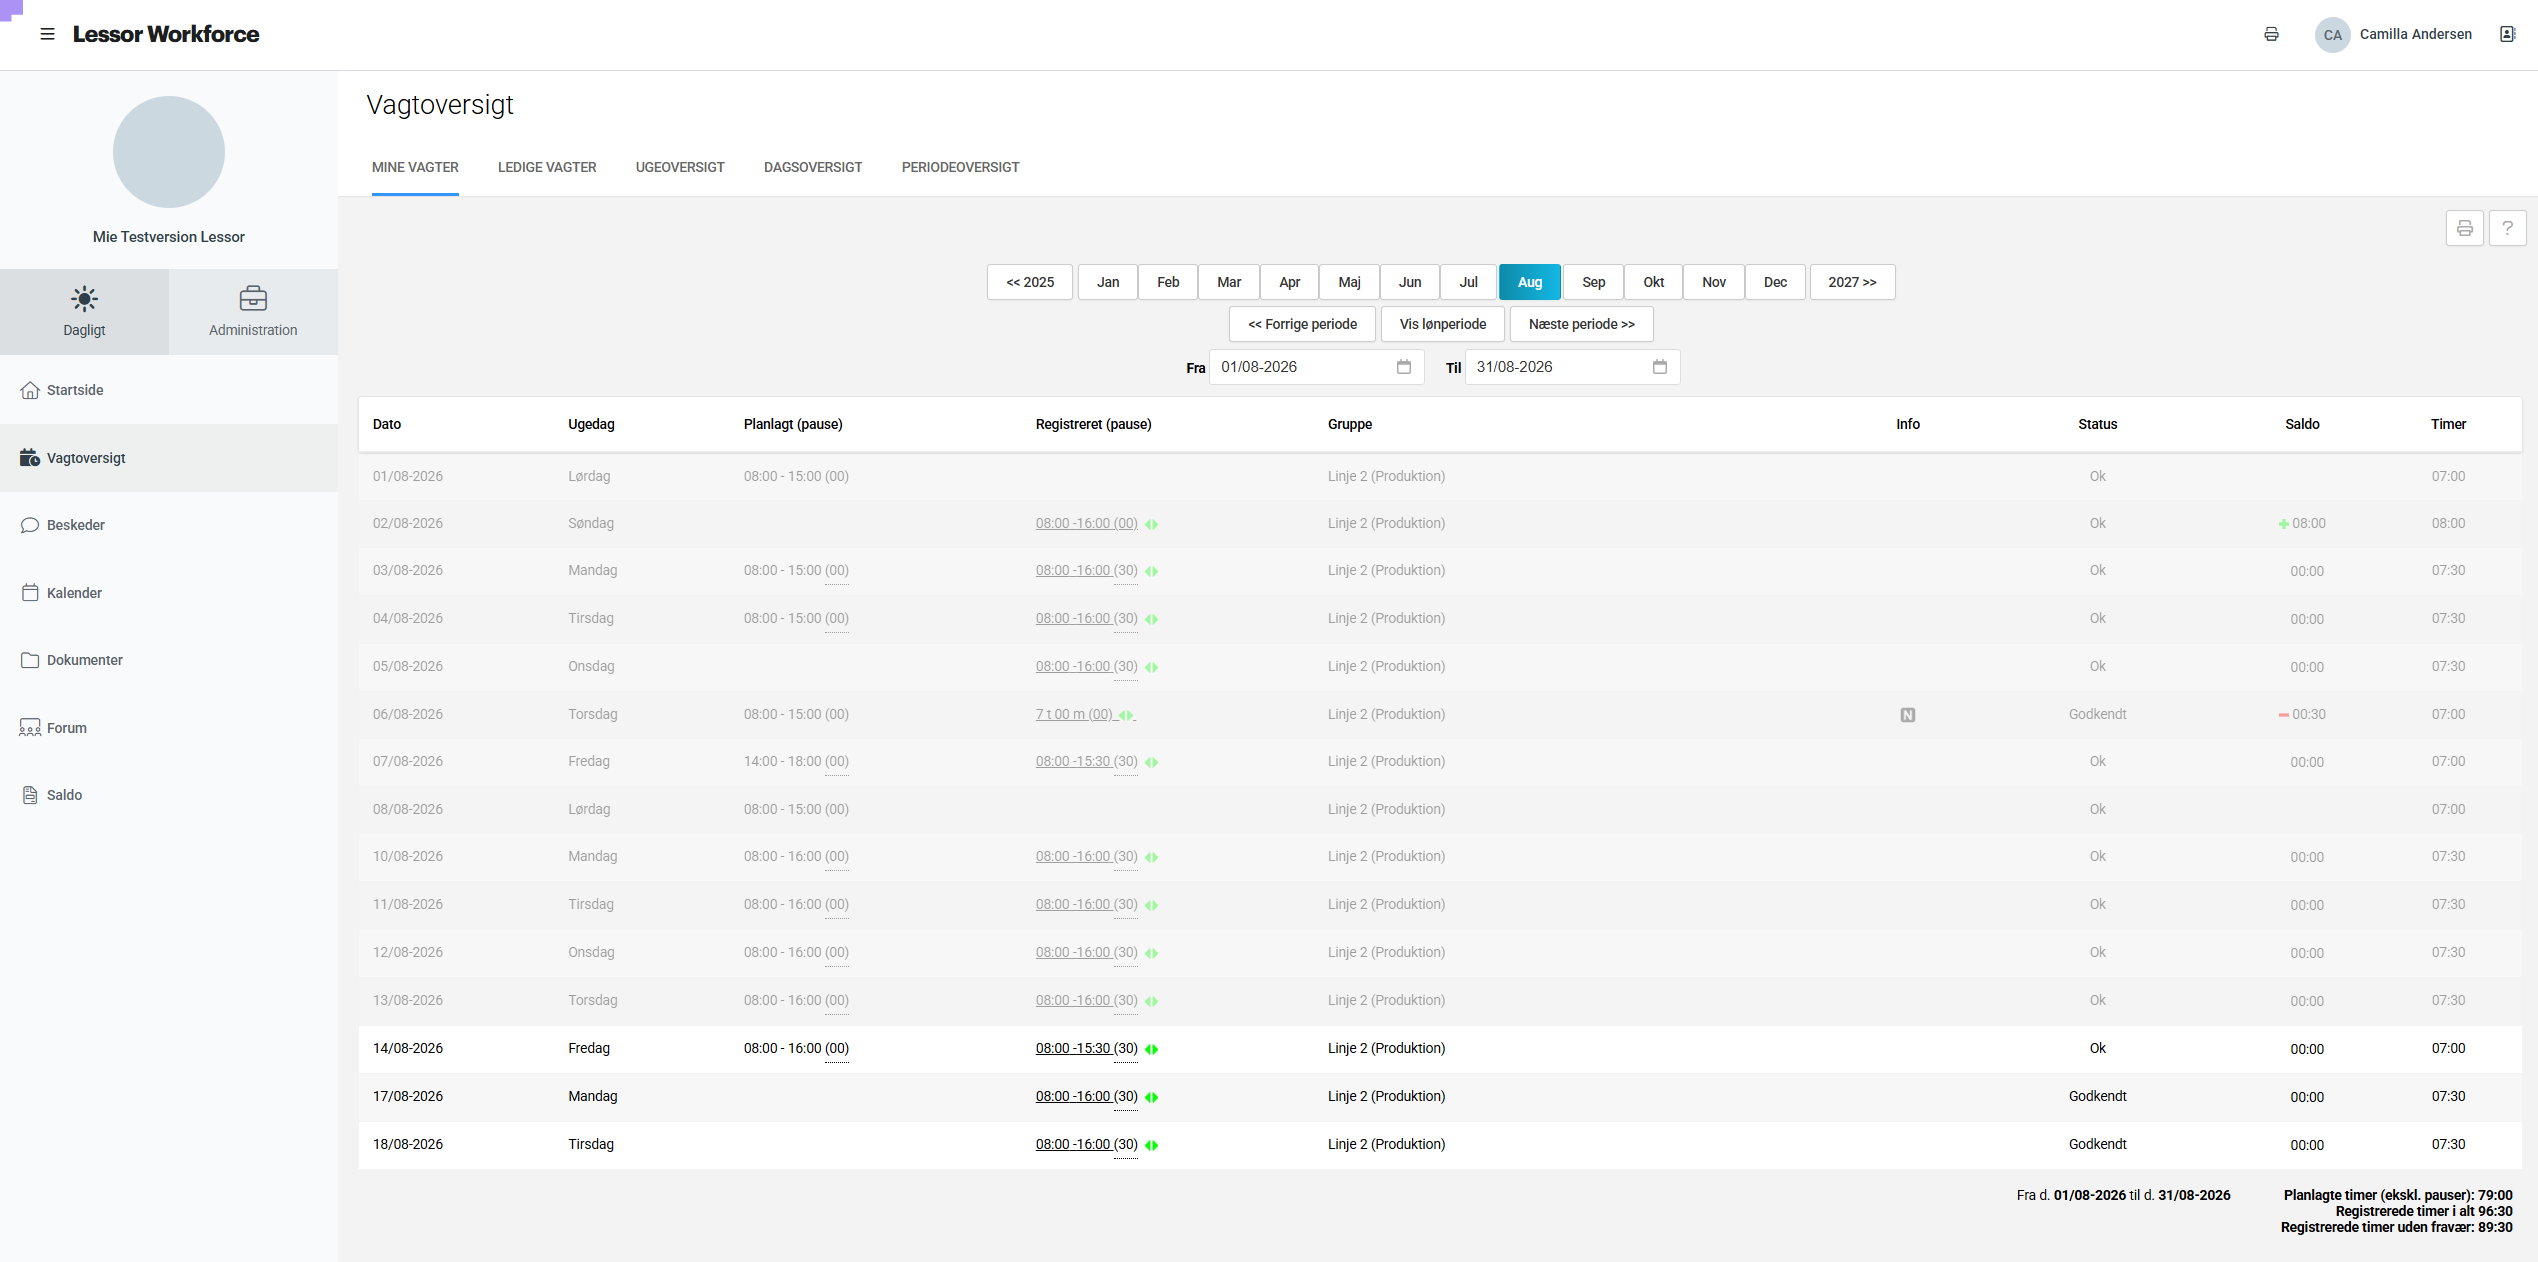The image size is (2538, 1262).
Task: Click the Lessor Workforce logo
Action: 166,34
